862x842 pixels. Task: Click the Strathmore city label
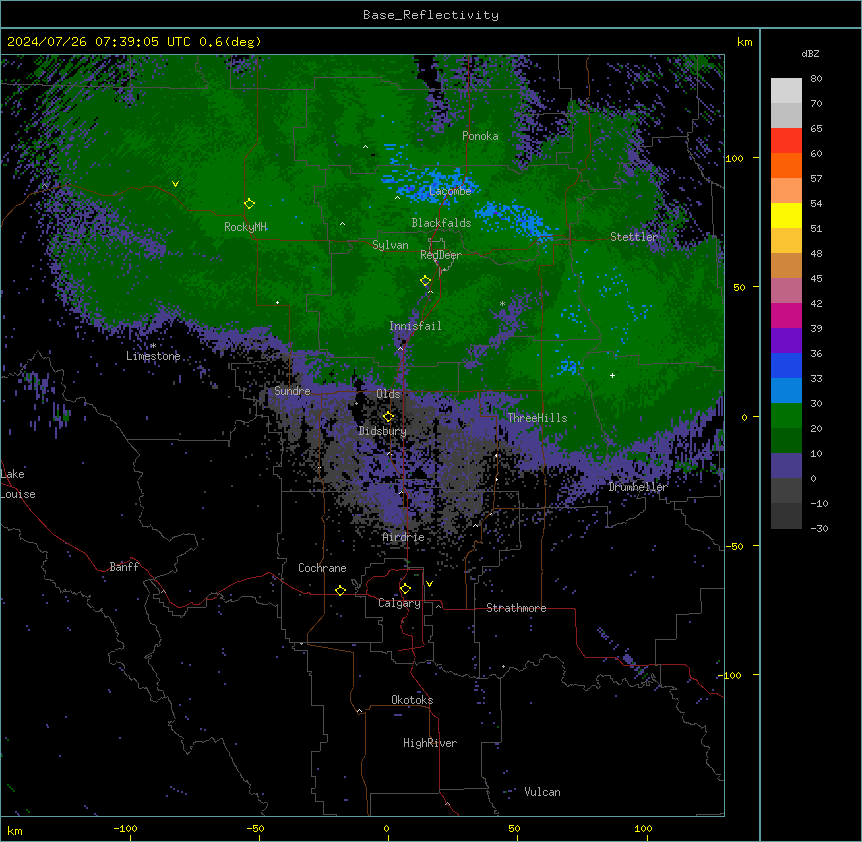[516, 608]
